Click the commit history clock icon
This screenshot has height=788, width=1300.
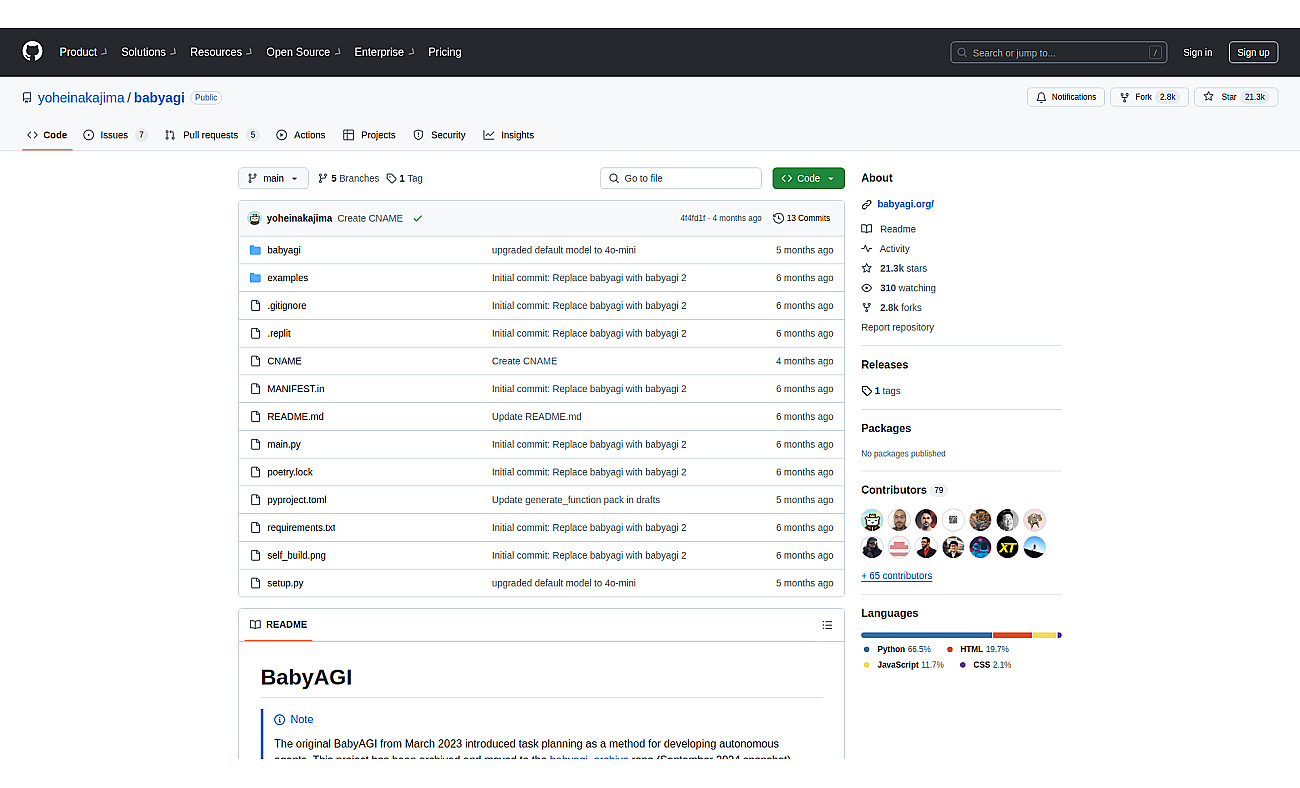(x=778, y=218)
